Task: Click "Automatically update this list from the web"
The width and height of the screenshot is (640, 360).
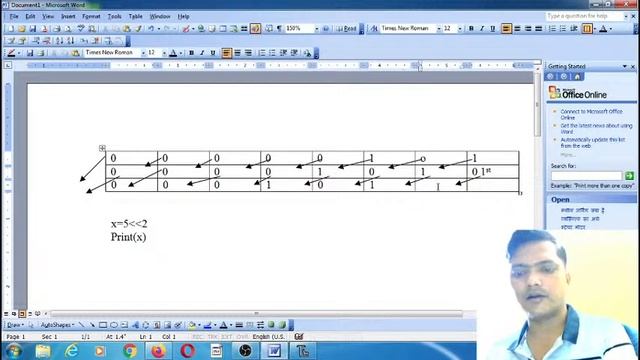Action: coord(592,142)
